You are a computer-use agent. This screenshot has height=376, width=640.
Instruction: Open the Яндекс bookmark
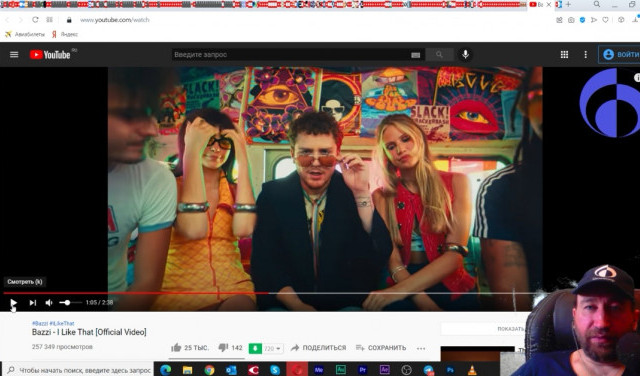[64, 34]
